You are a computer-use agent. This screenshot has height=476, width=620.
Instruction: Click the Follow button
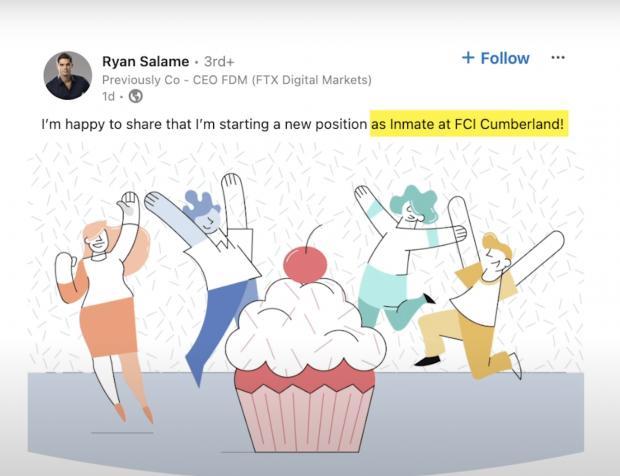click(x=496, y=58)
